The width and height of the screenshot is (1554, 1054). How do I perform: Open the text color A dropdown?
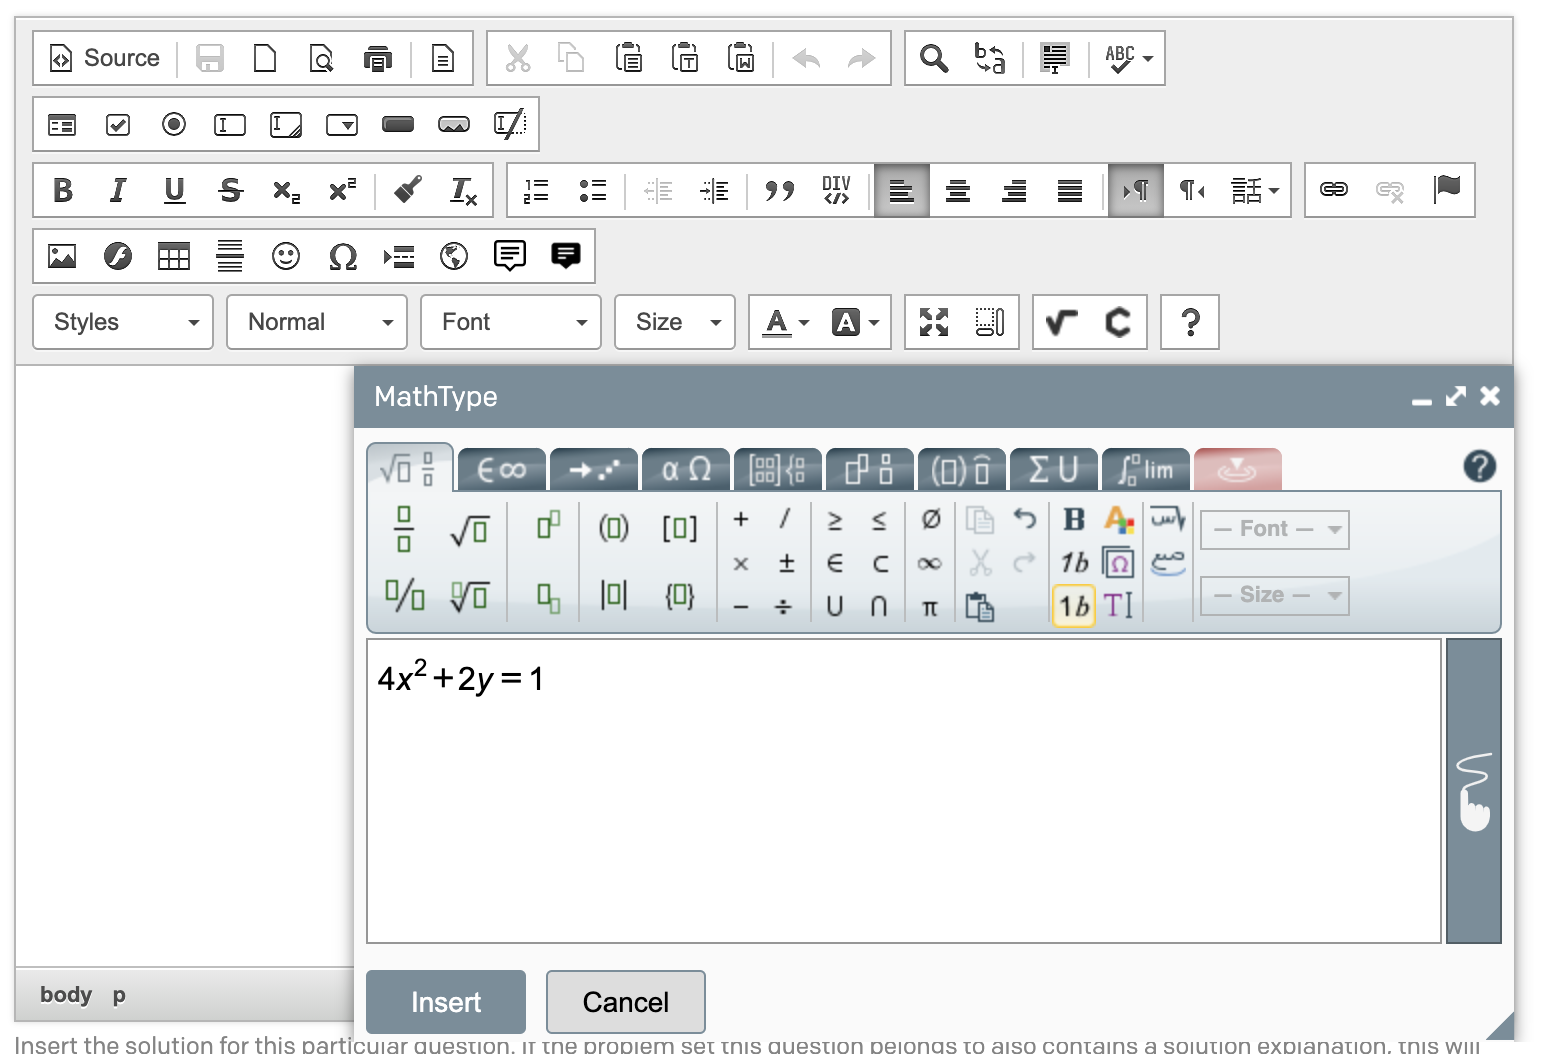(x=785, y=322)
